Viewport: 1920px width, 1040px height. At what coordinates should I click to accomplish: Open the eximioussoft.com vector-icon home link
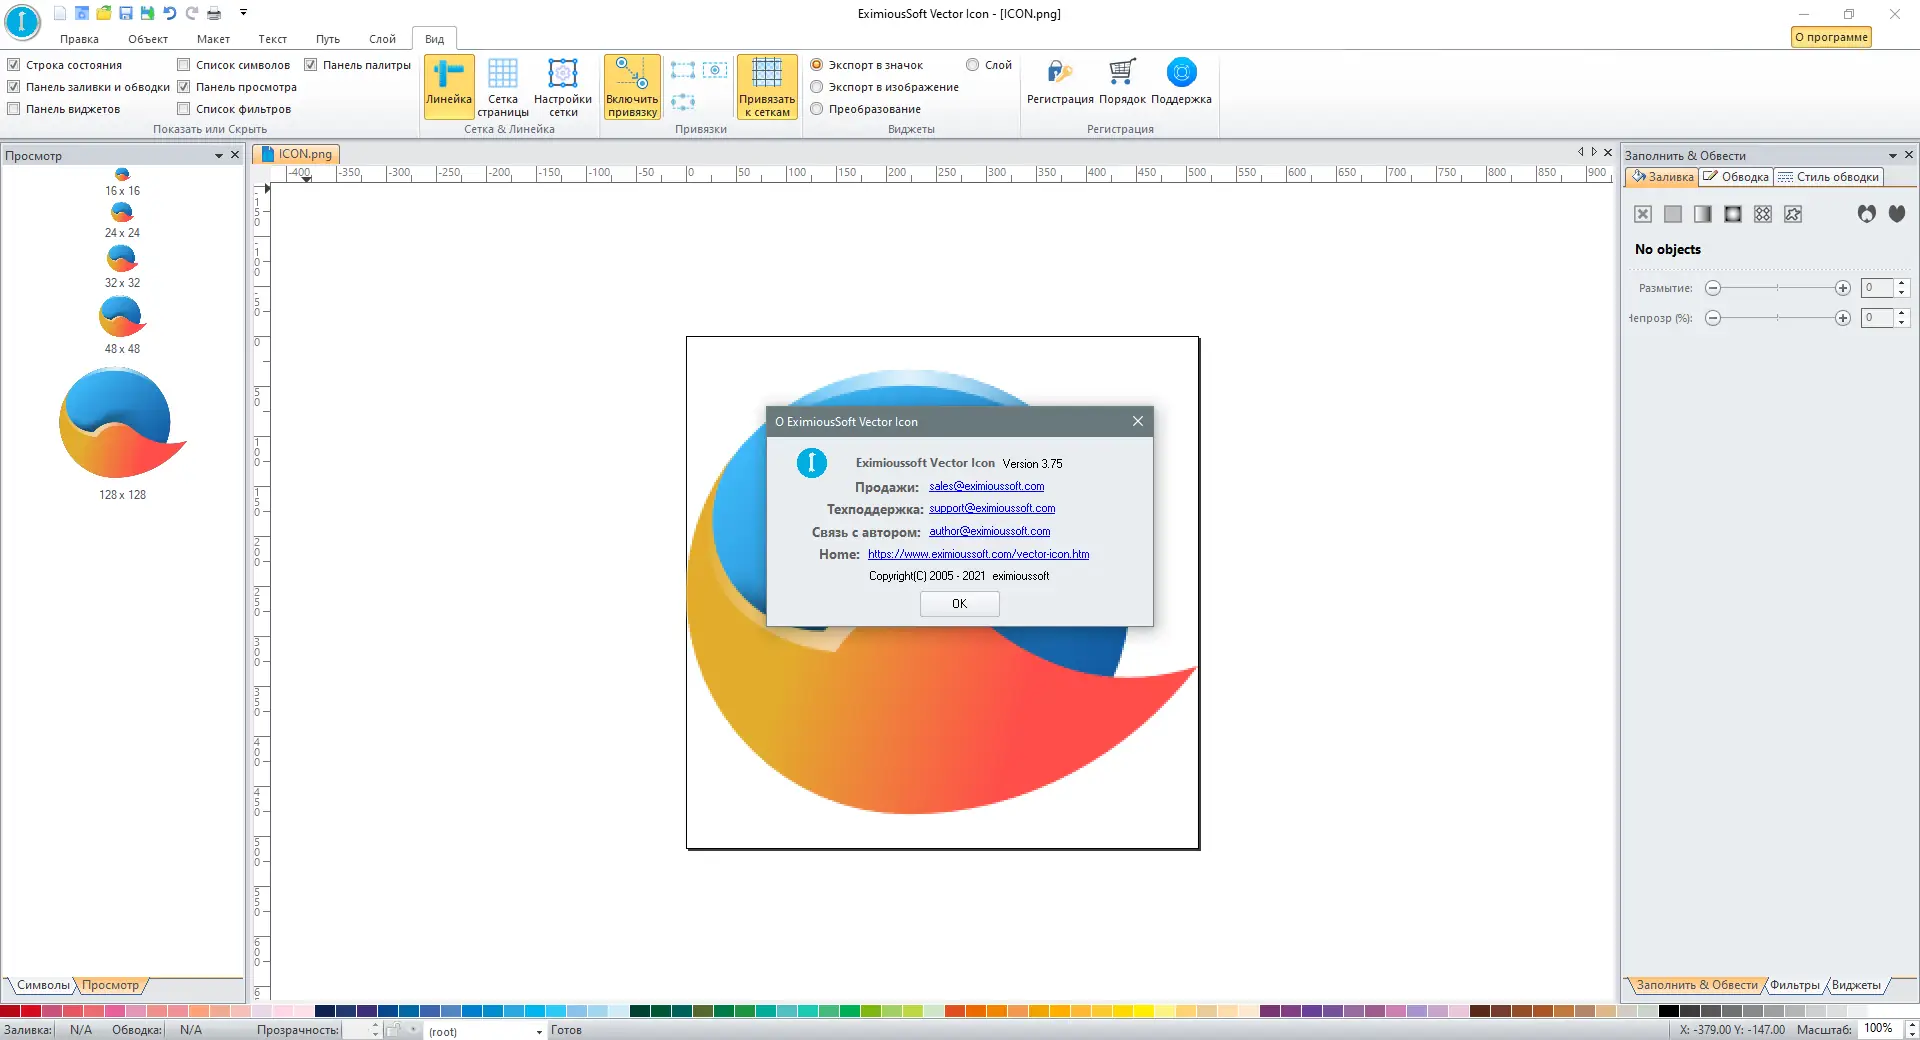(979, 554)
